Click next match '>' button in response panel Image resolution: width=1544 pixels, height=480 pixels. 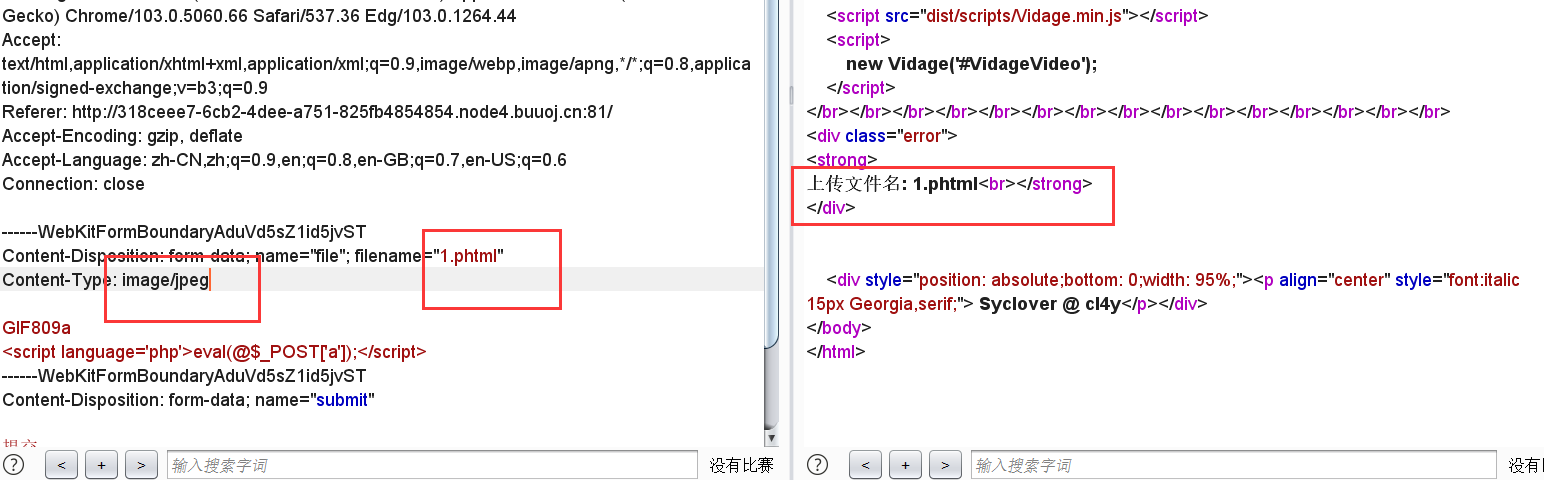945,465
